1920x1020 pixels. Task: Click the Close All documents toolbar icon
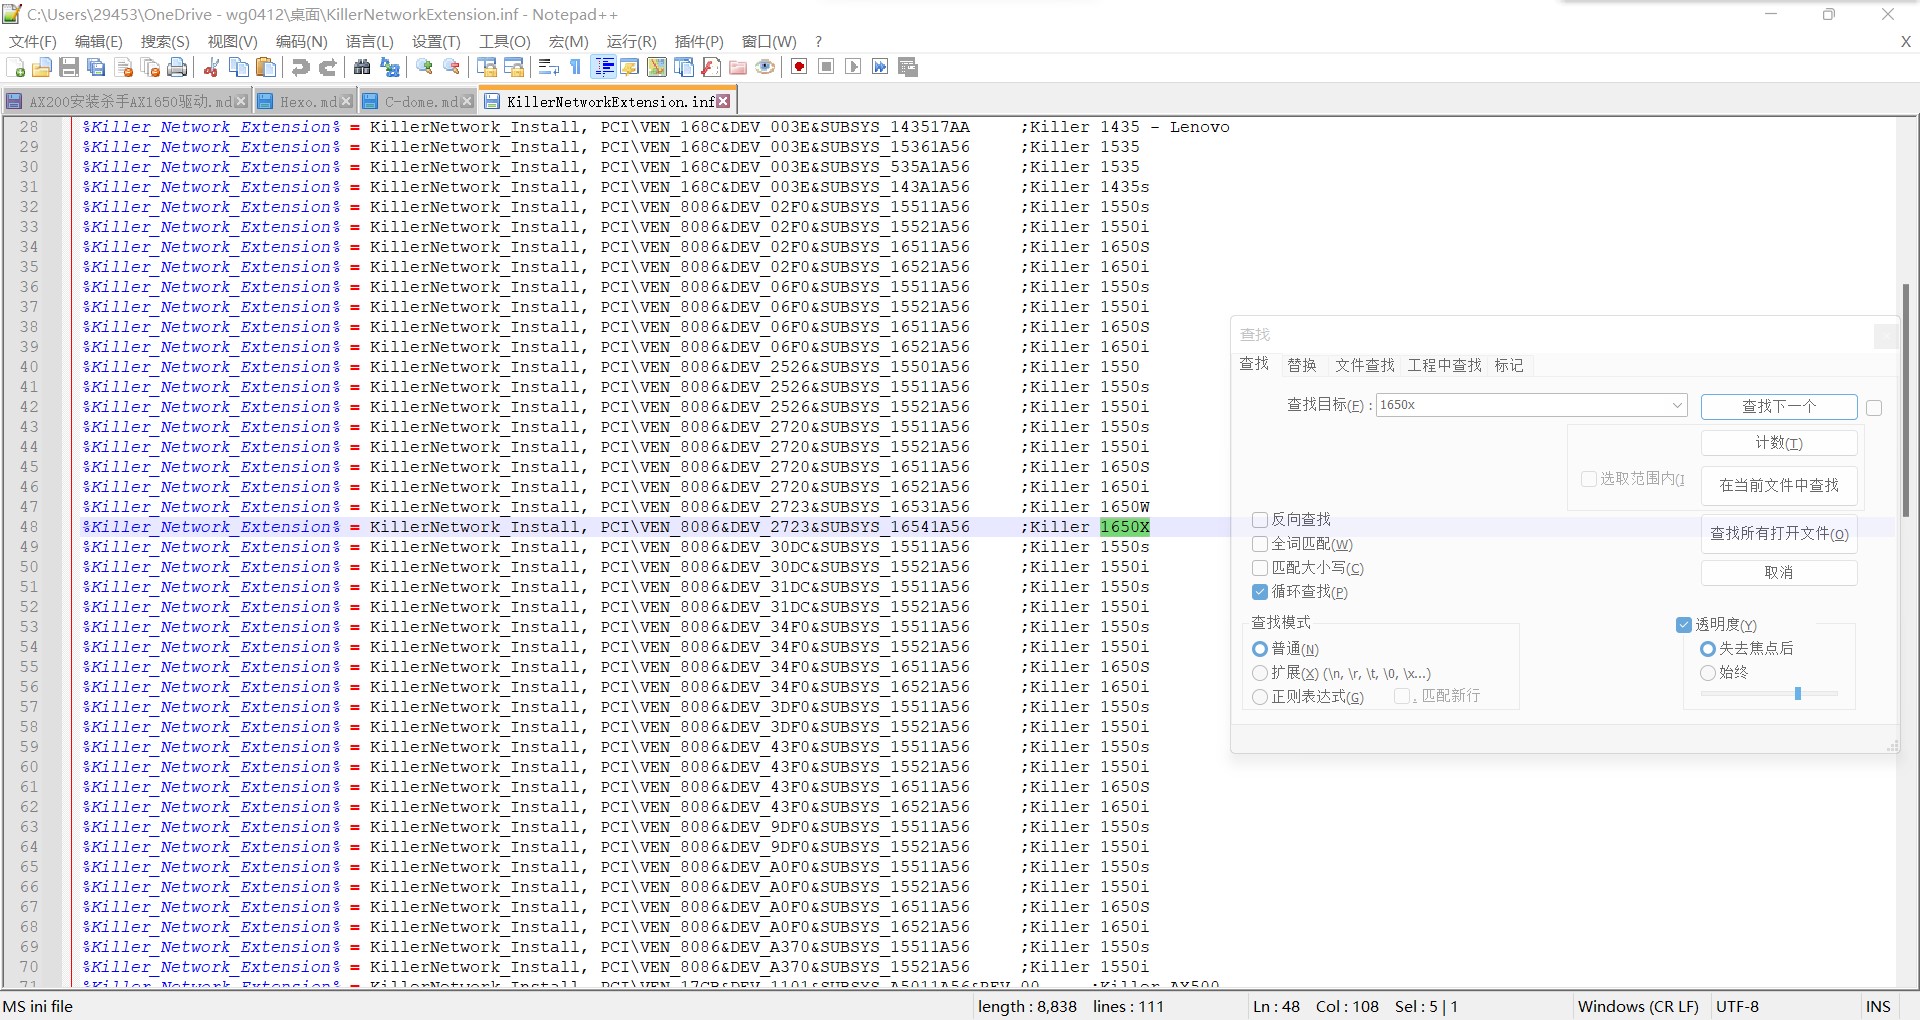click(150, 67)
